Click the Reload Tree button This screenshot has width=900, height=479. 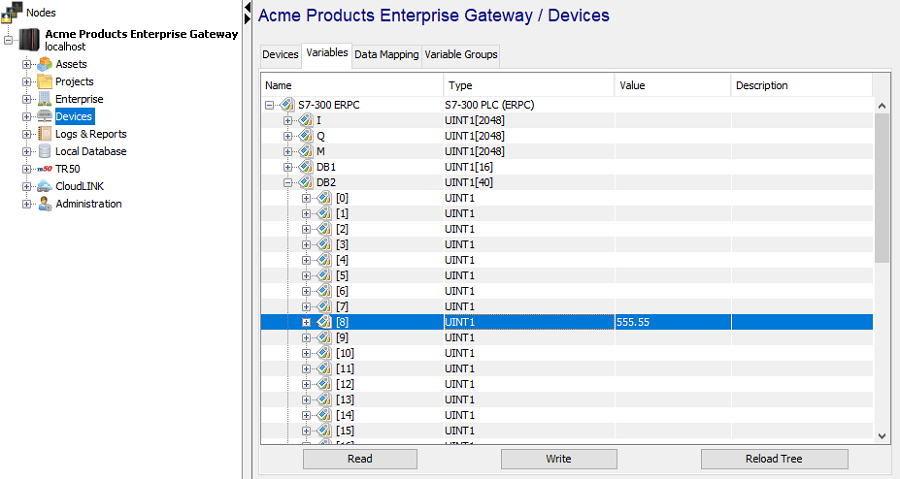(774, 459)
